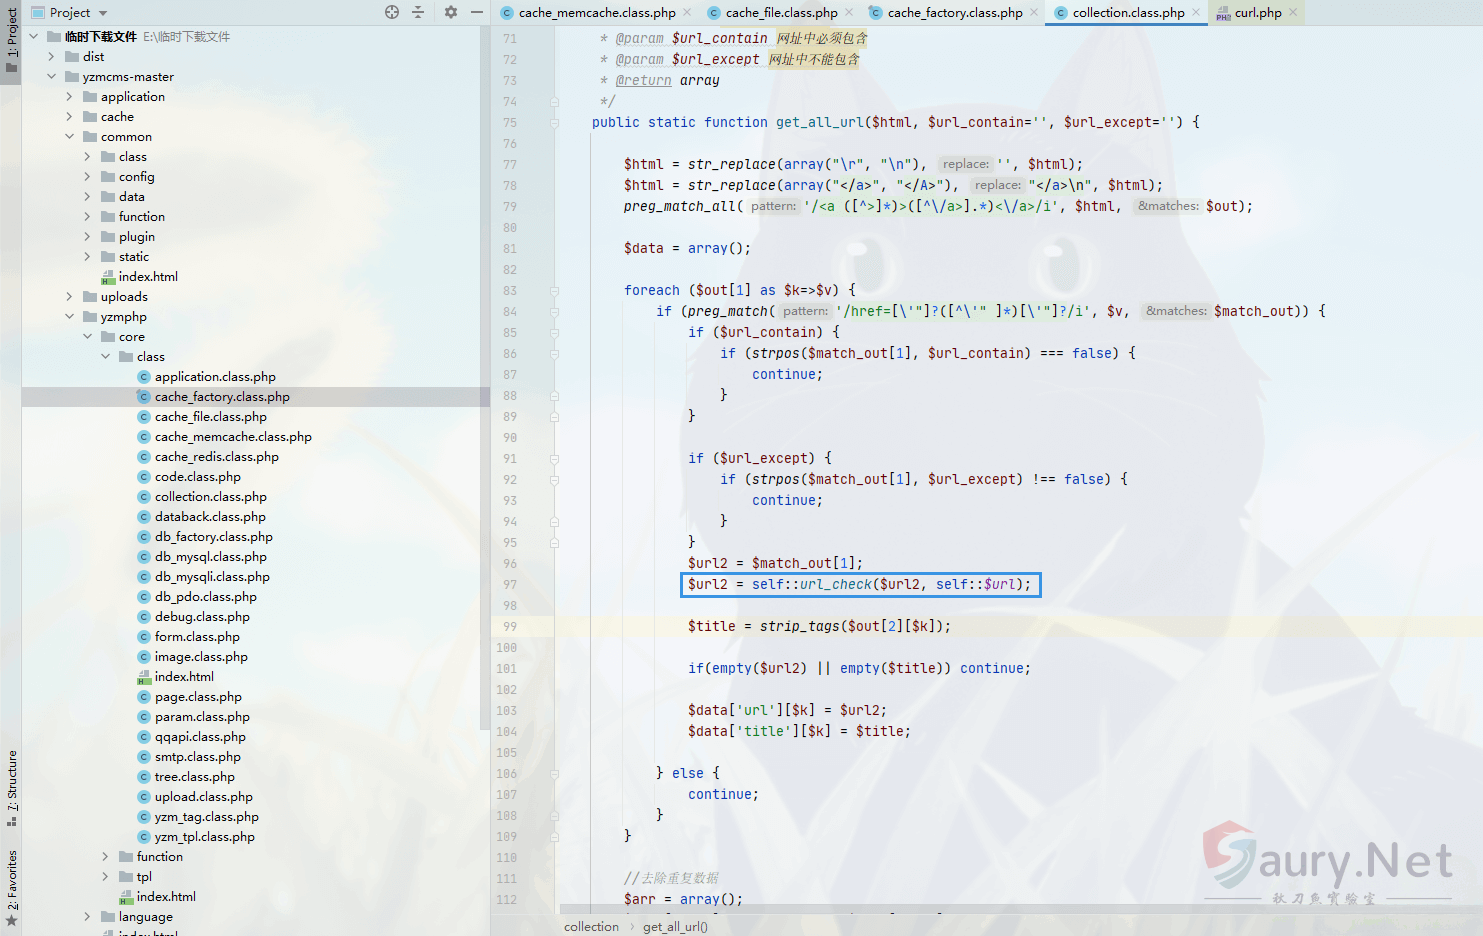Screen dimensions: 1483x936
Task: Click collection in the breadcrumb bar
Action: click(591, 927)
